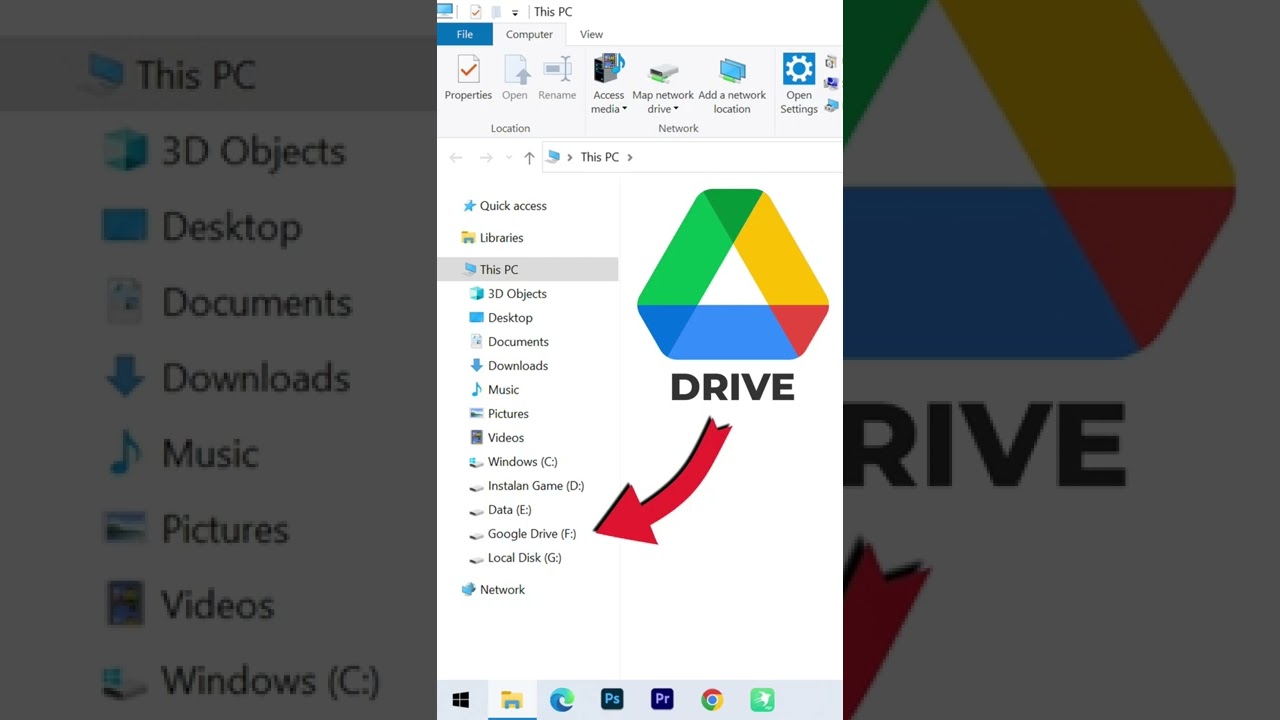Click the greyed-out Rename ribbon button
The height and width of the screenshot is (720, 1280).
tap(557, 79)
